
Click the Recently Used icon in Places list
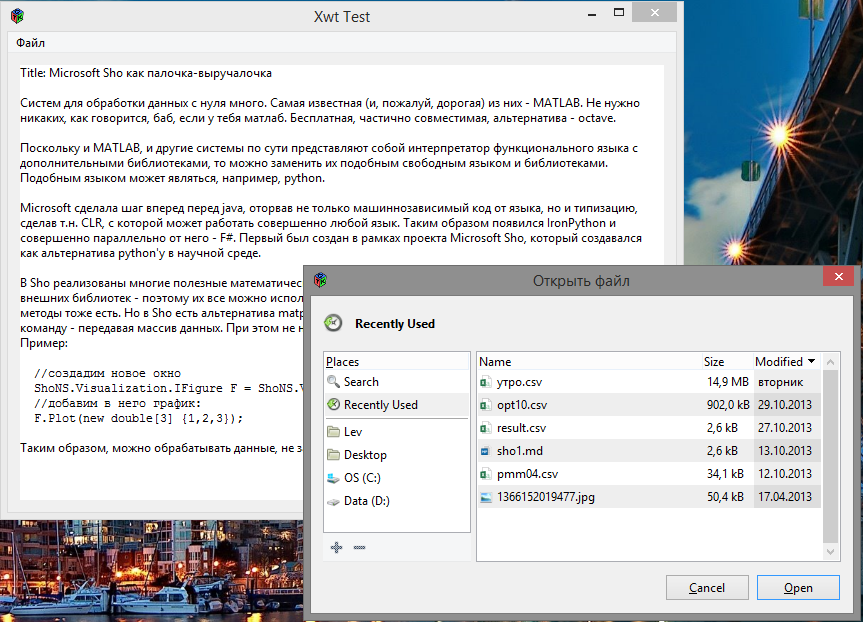(x=333, y=404)
